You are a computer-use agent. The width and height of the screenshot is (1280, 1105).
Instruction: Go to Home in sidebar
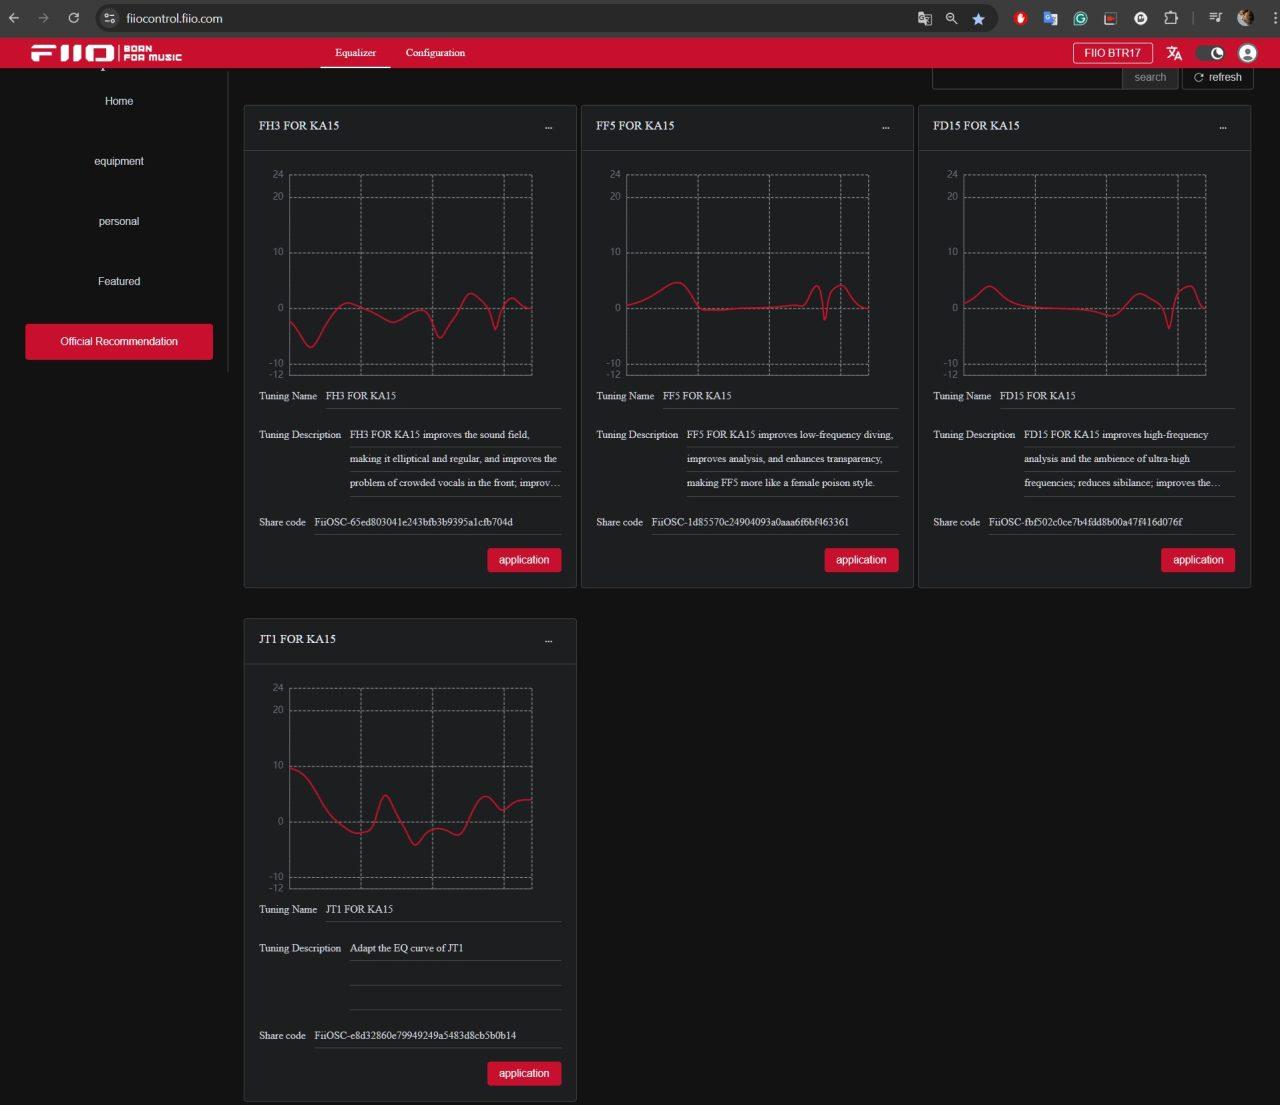click(x=119, y=101)
